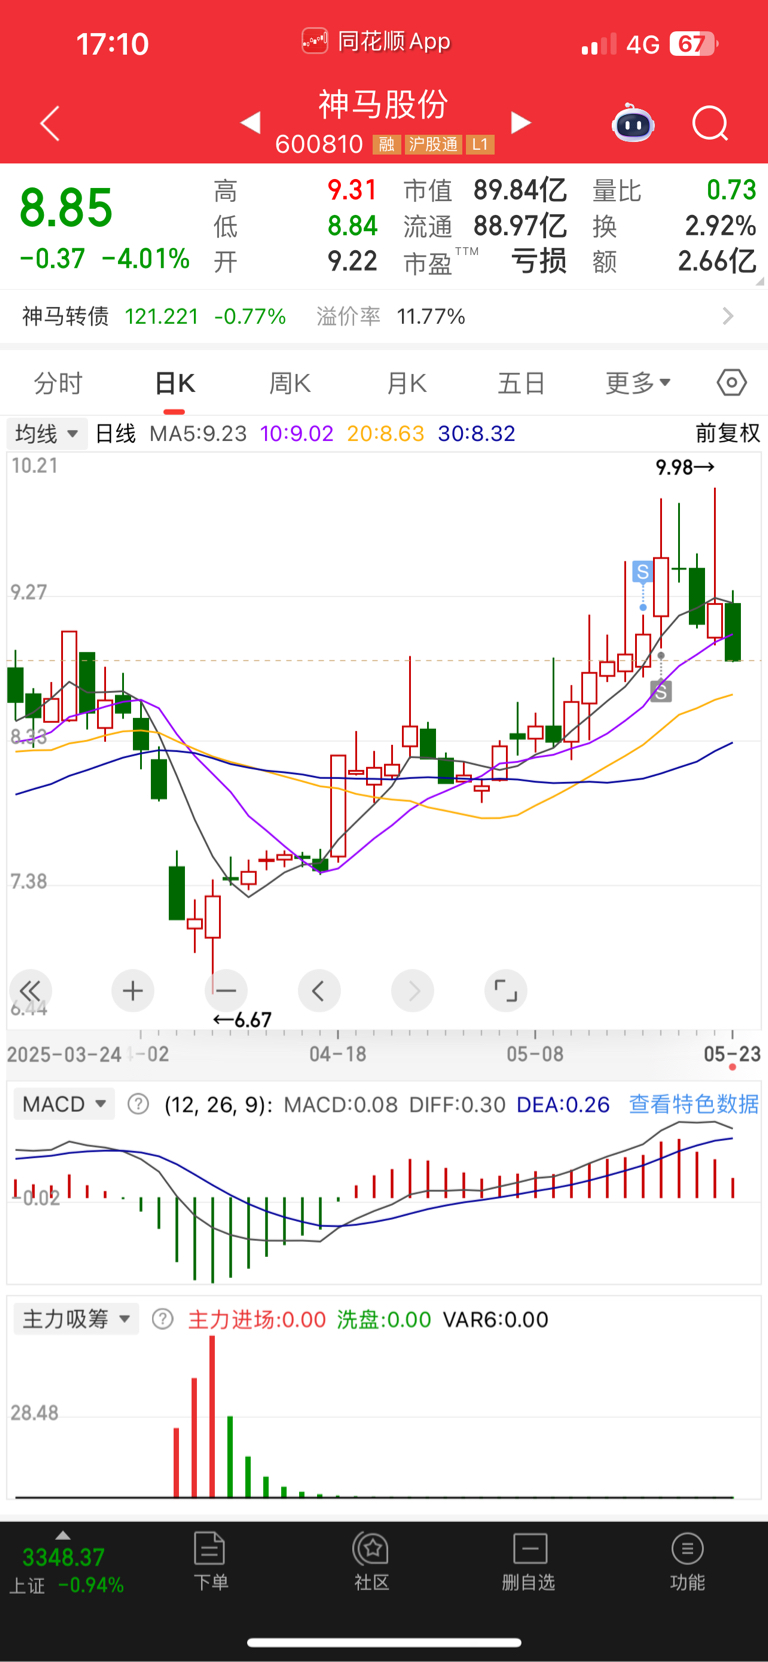Open 查看特色数据 link
Image resolution: width=768 pixels, height=1662 pixels.
click(693, 1104)
